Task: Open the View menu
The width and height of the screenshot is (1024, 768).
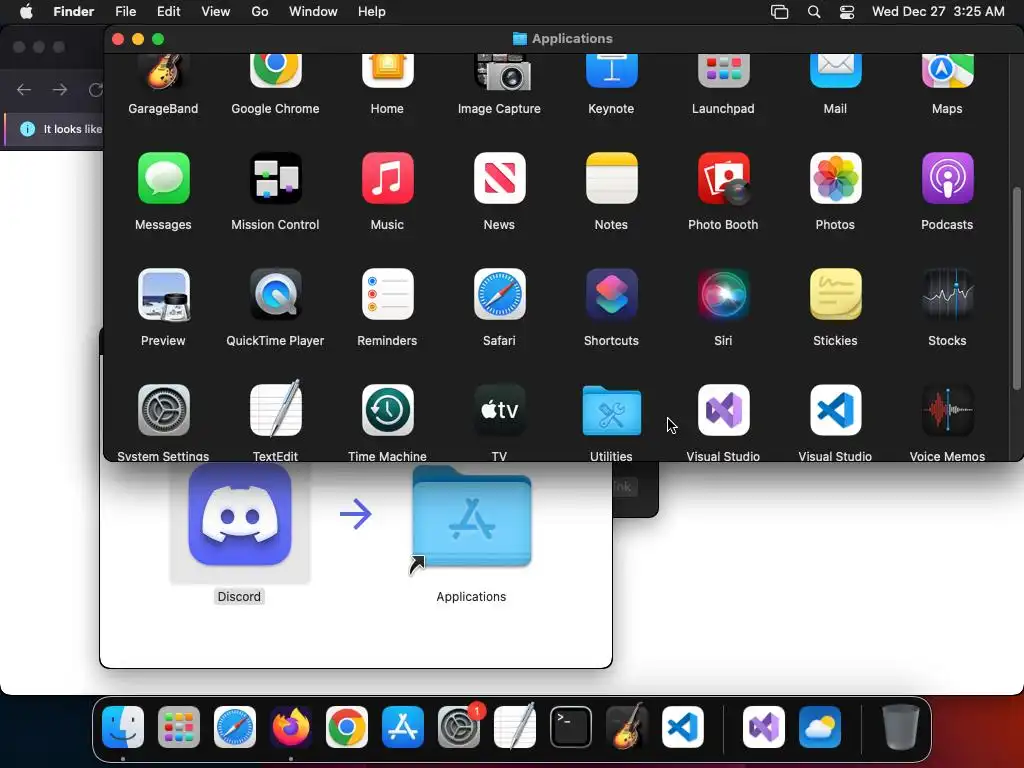Action: click(x=216, y=12)
